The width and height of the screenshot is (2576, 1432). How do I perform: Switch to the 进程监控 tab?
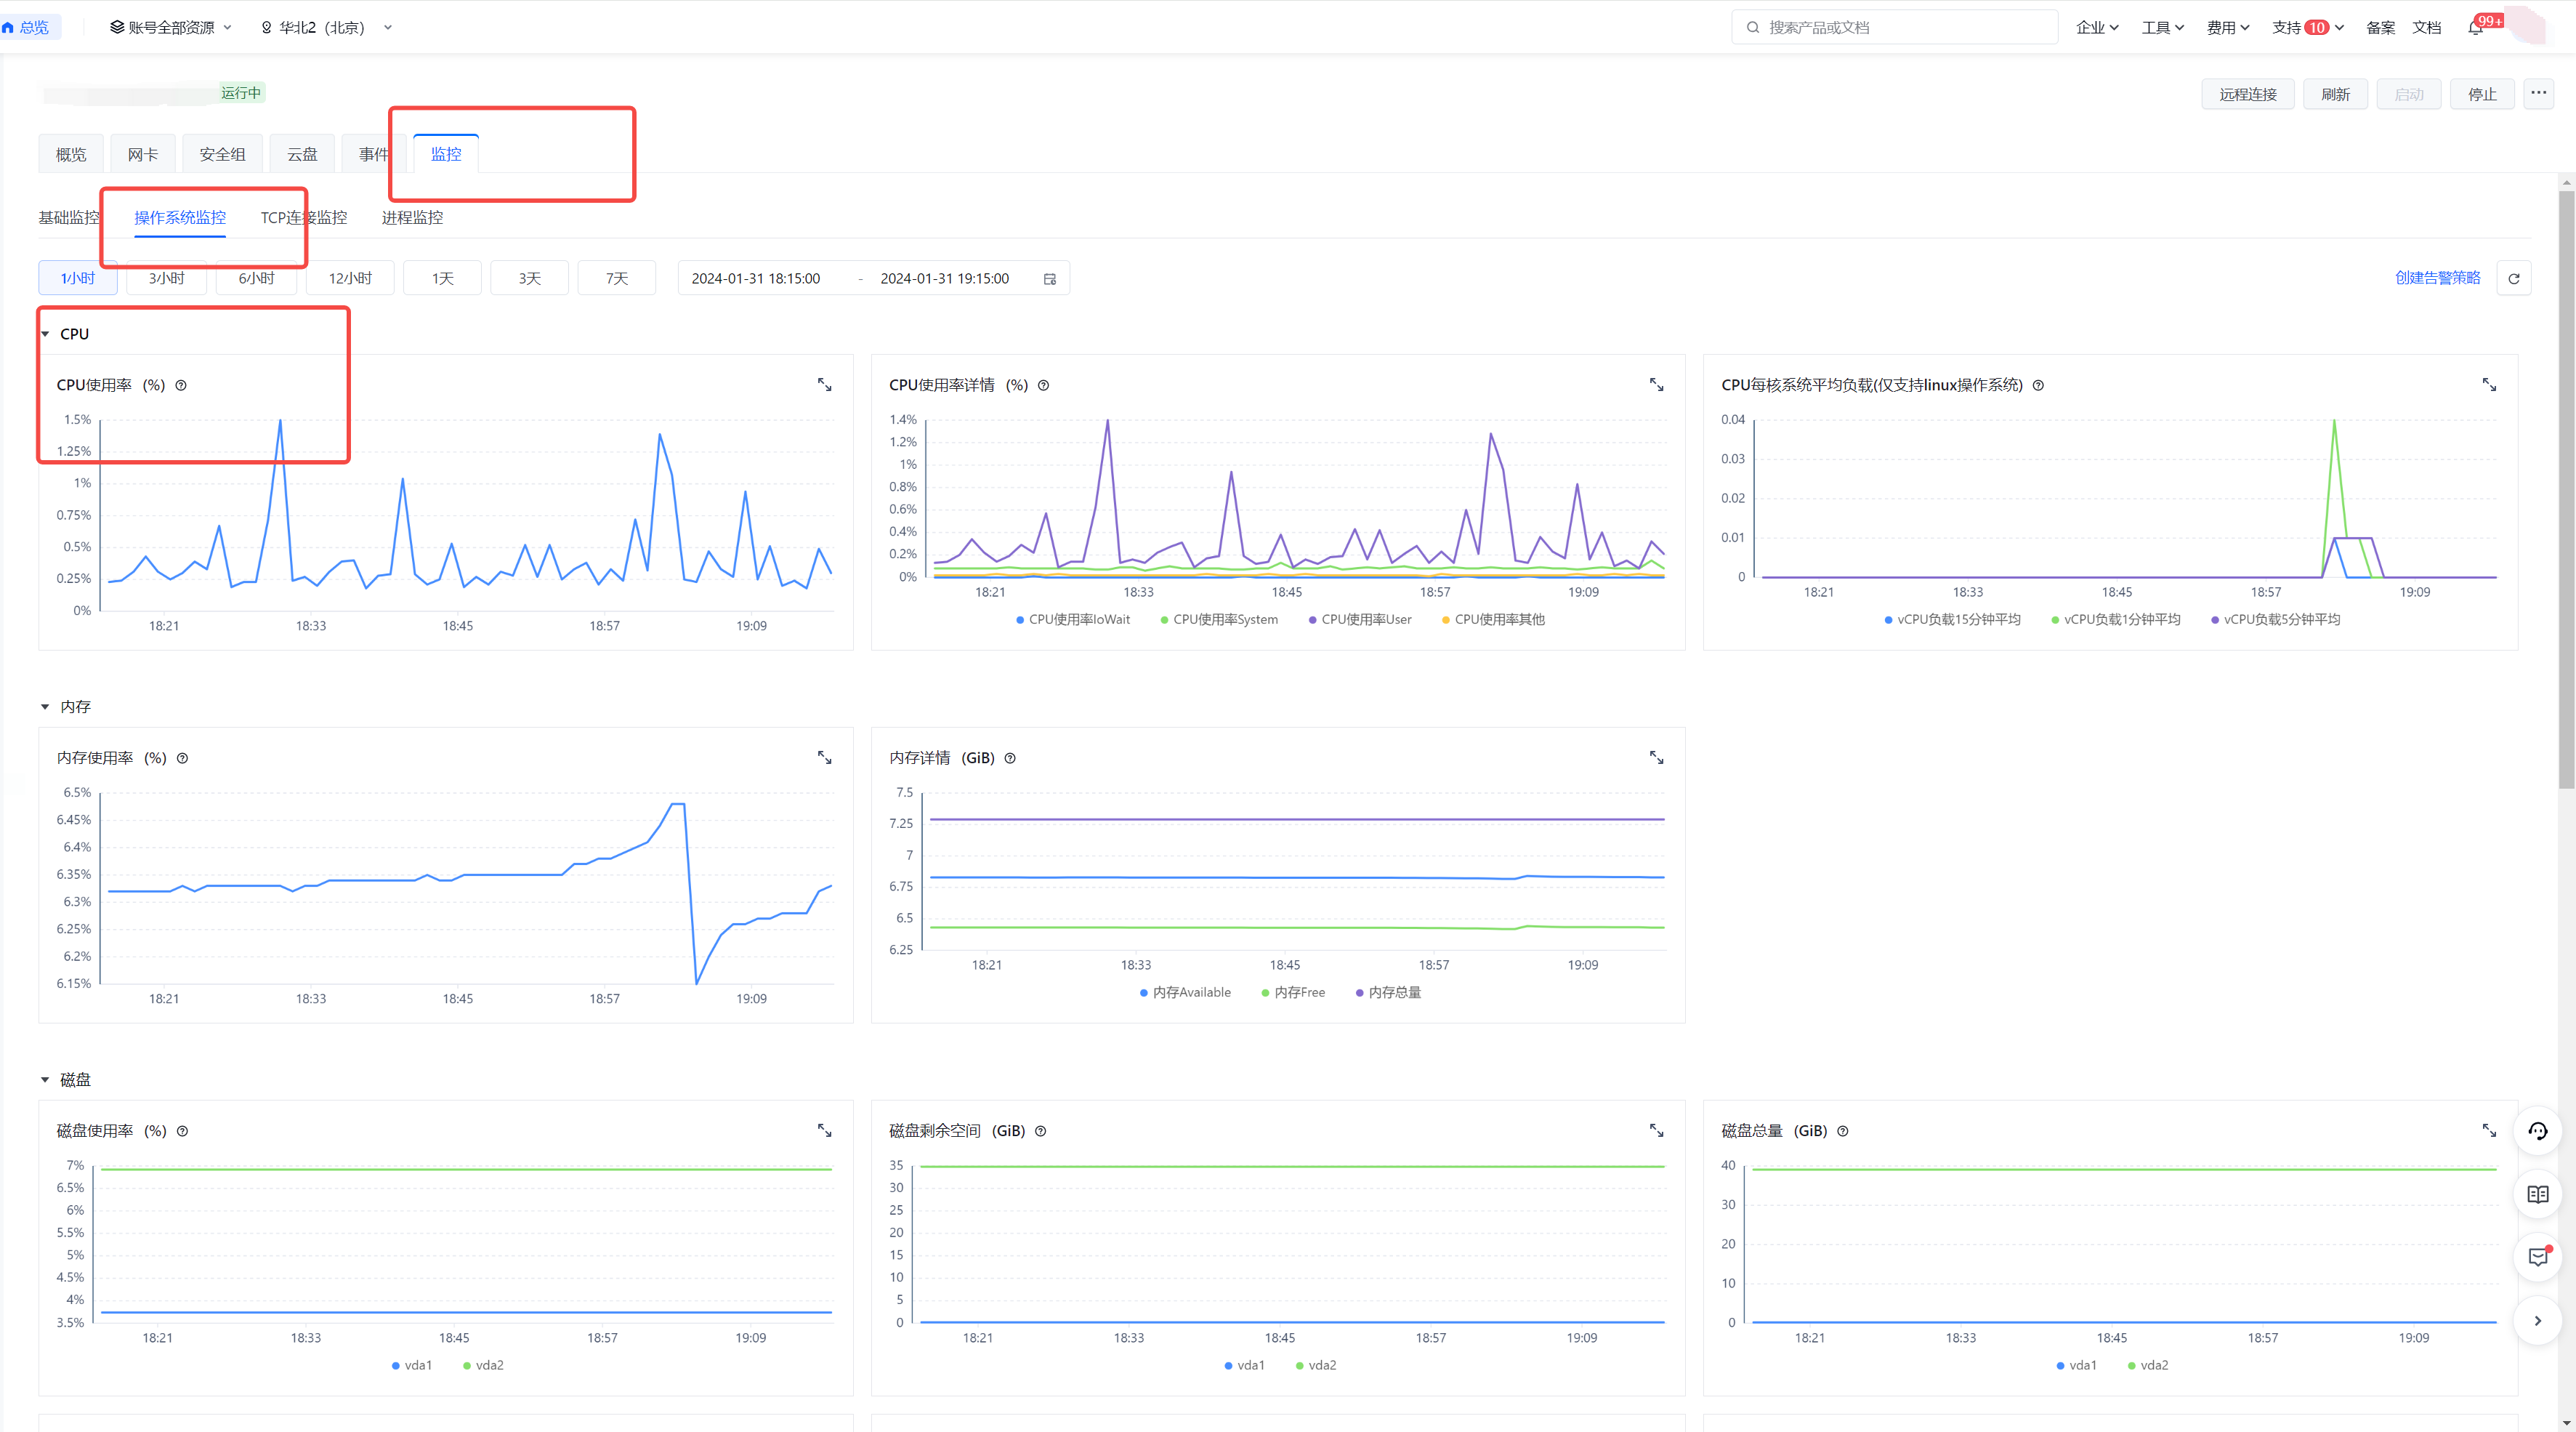pos(412,218)
